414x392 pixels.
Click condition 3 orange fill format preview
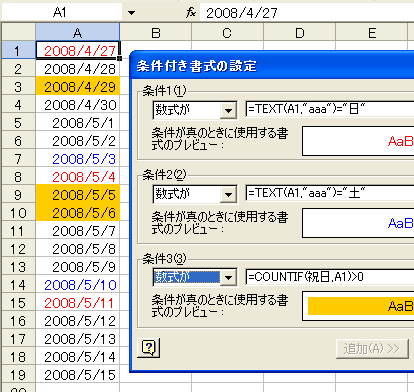click(x=358, y=306)
